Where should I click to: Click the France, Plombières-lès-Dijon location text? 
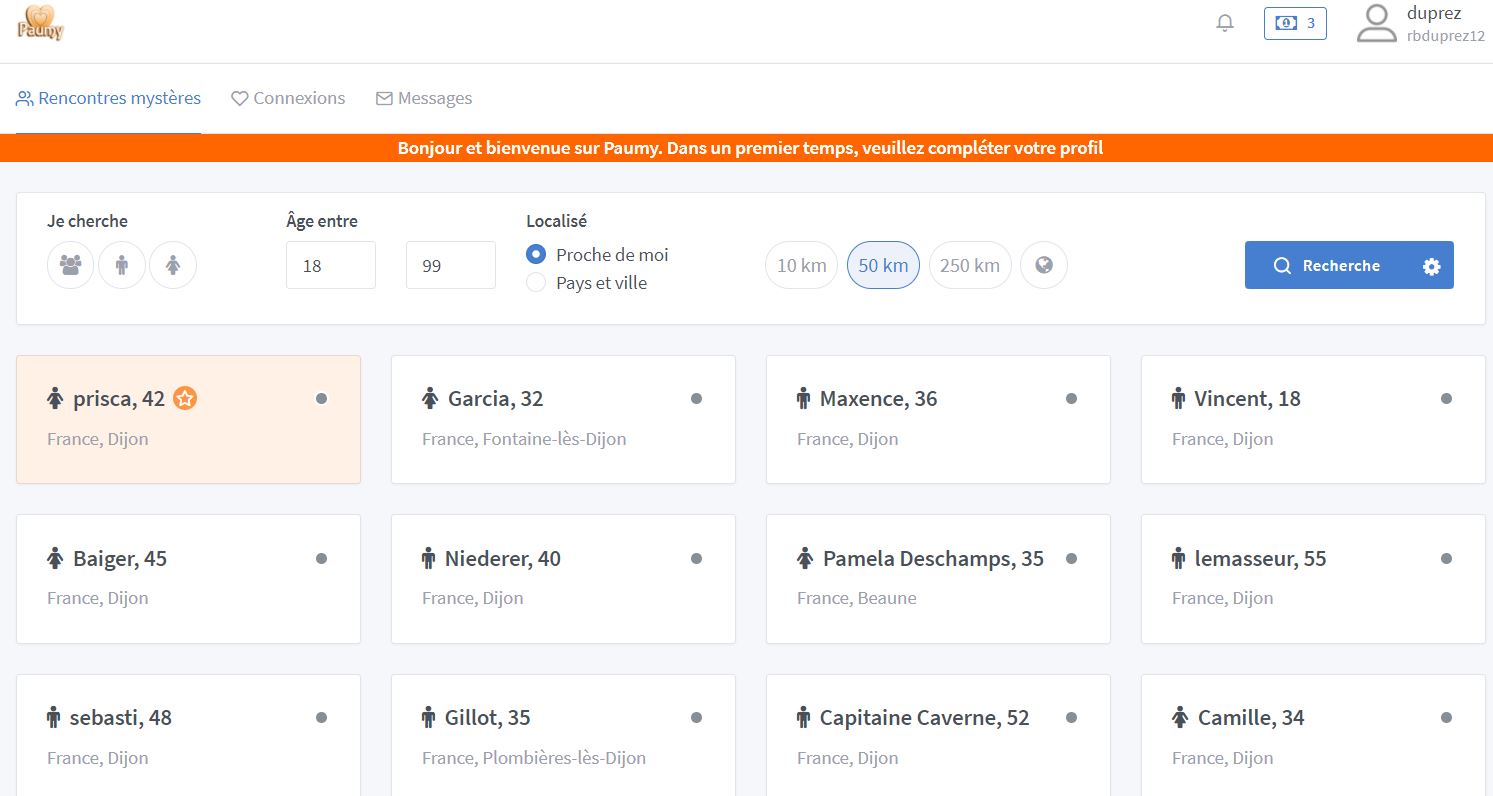coord(534,758)
